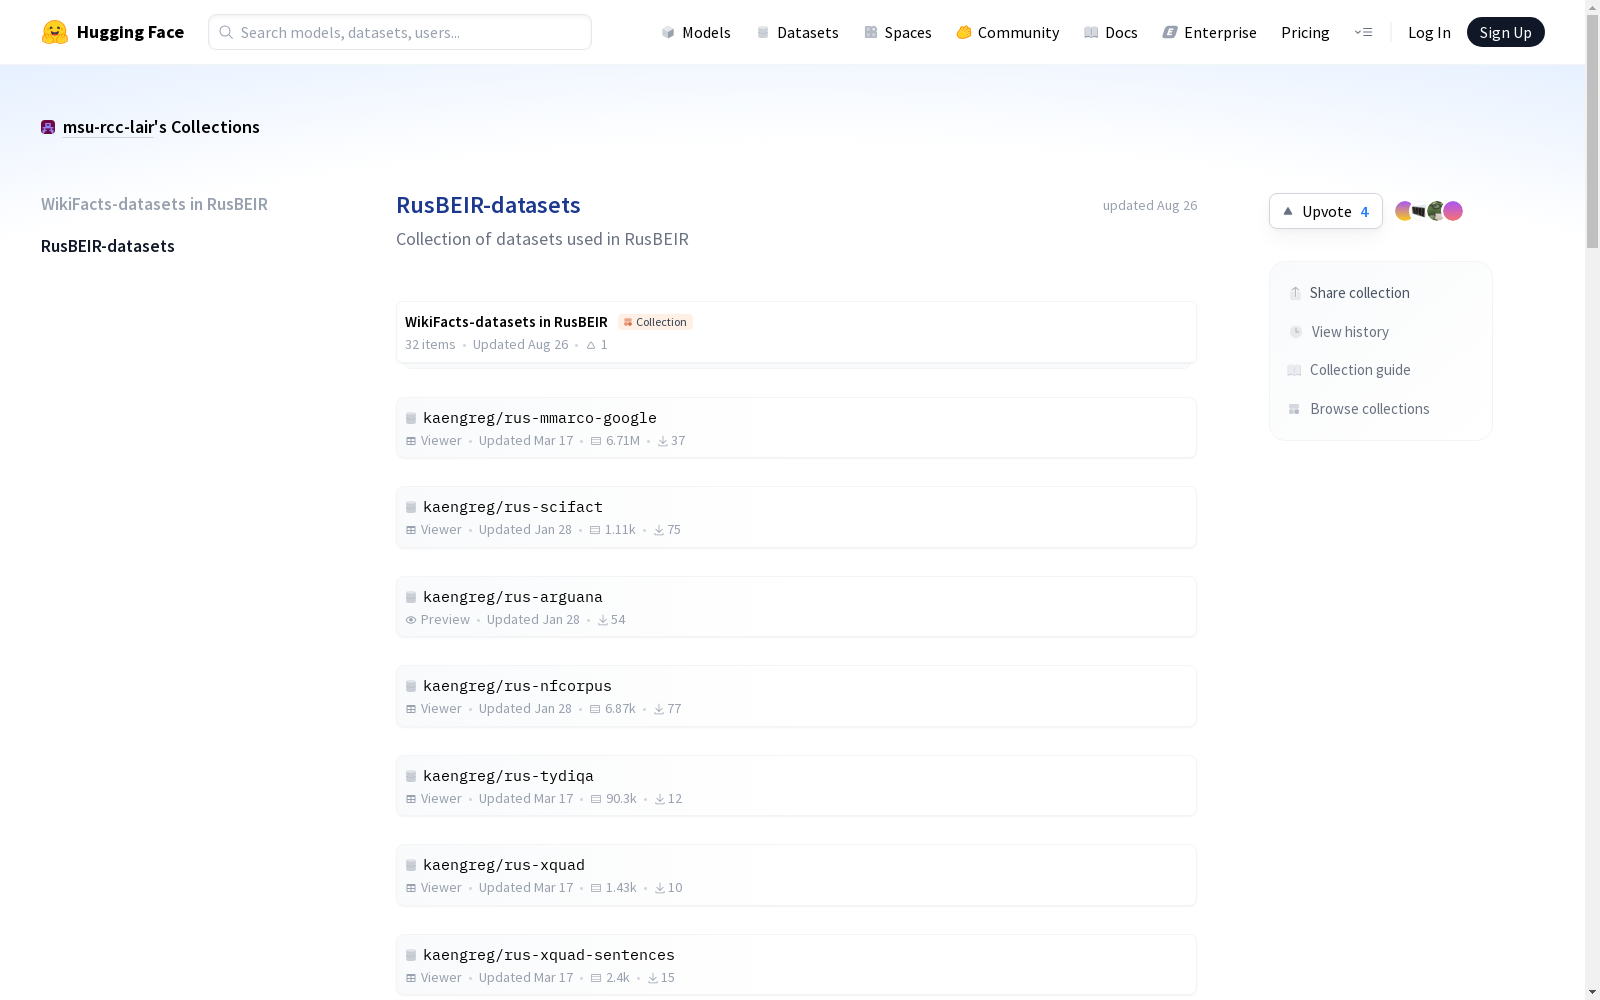Viewport: 1600px width, 1000px height.
Task: Select RusBEIR-datasets in the sidebar
Action: coord(108,246)
